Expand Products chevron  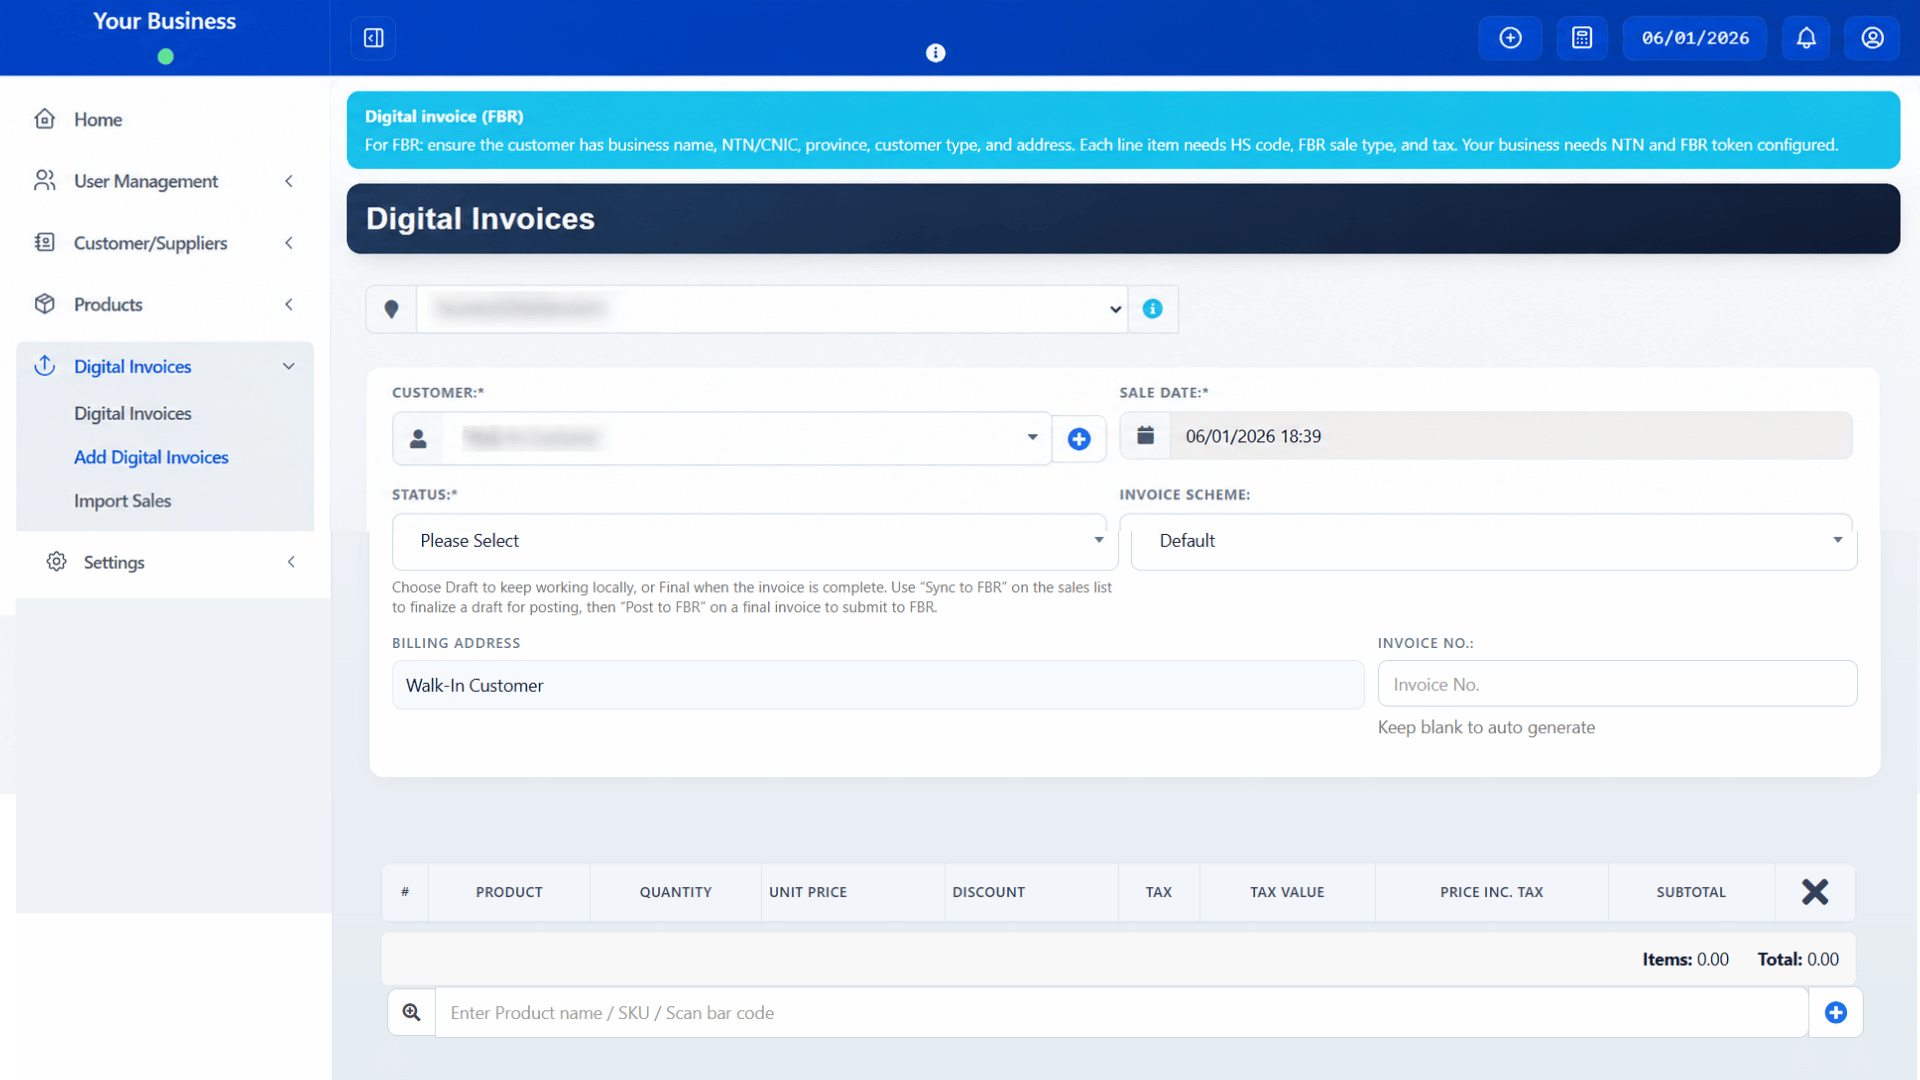click(289, 304)
